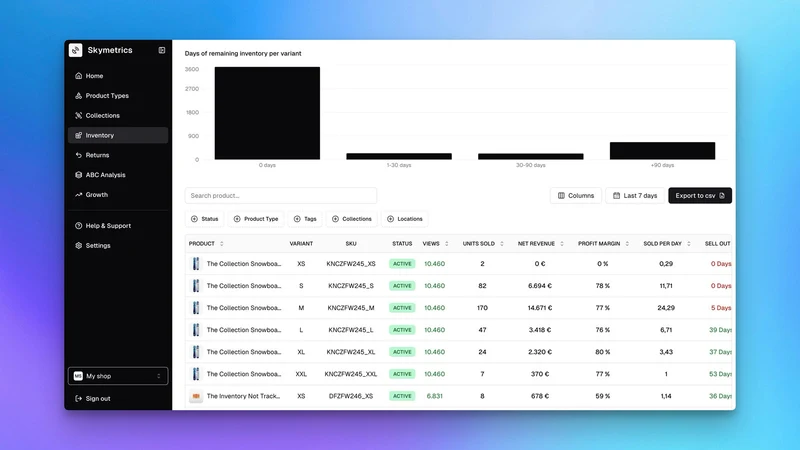The image size is (800, 450).
Task: Click the Skymetrics logo icon
Action: coord(76,50)
